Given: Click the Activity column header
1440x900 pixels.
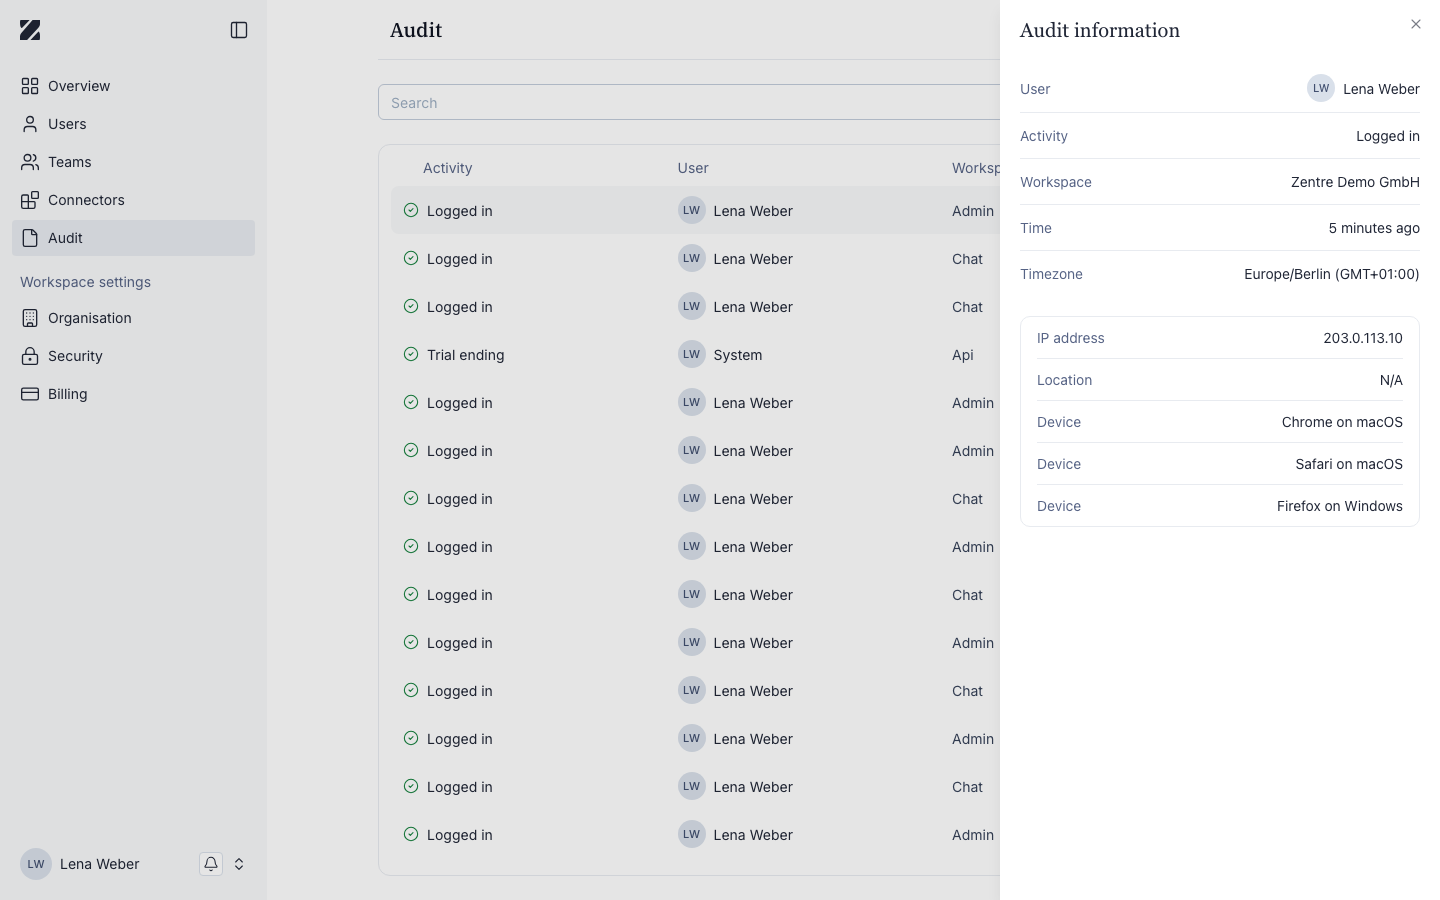Looking at the screenshot, I should pyautogui.click(x=447, y=168).
